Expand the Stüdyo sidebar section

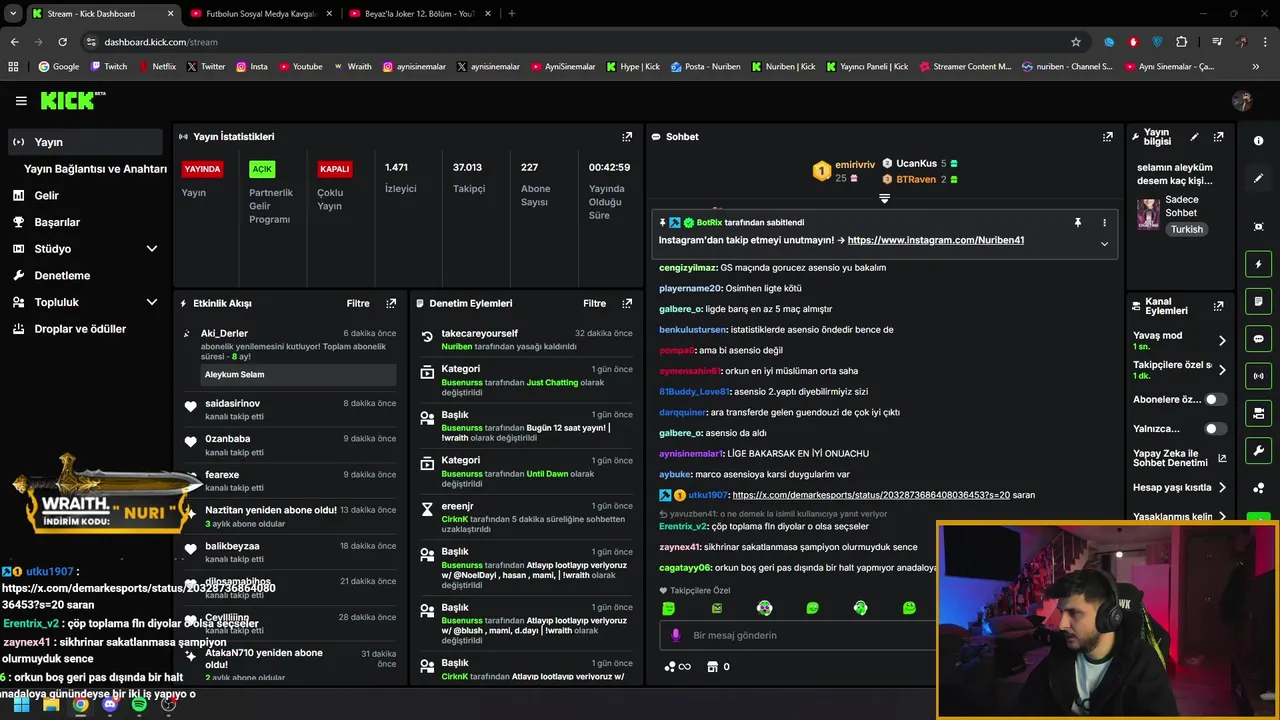[152, 249]
